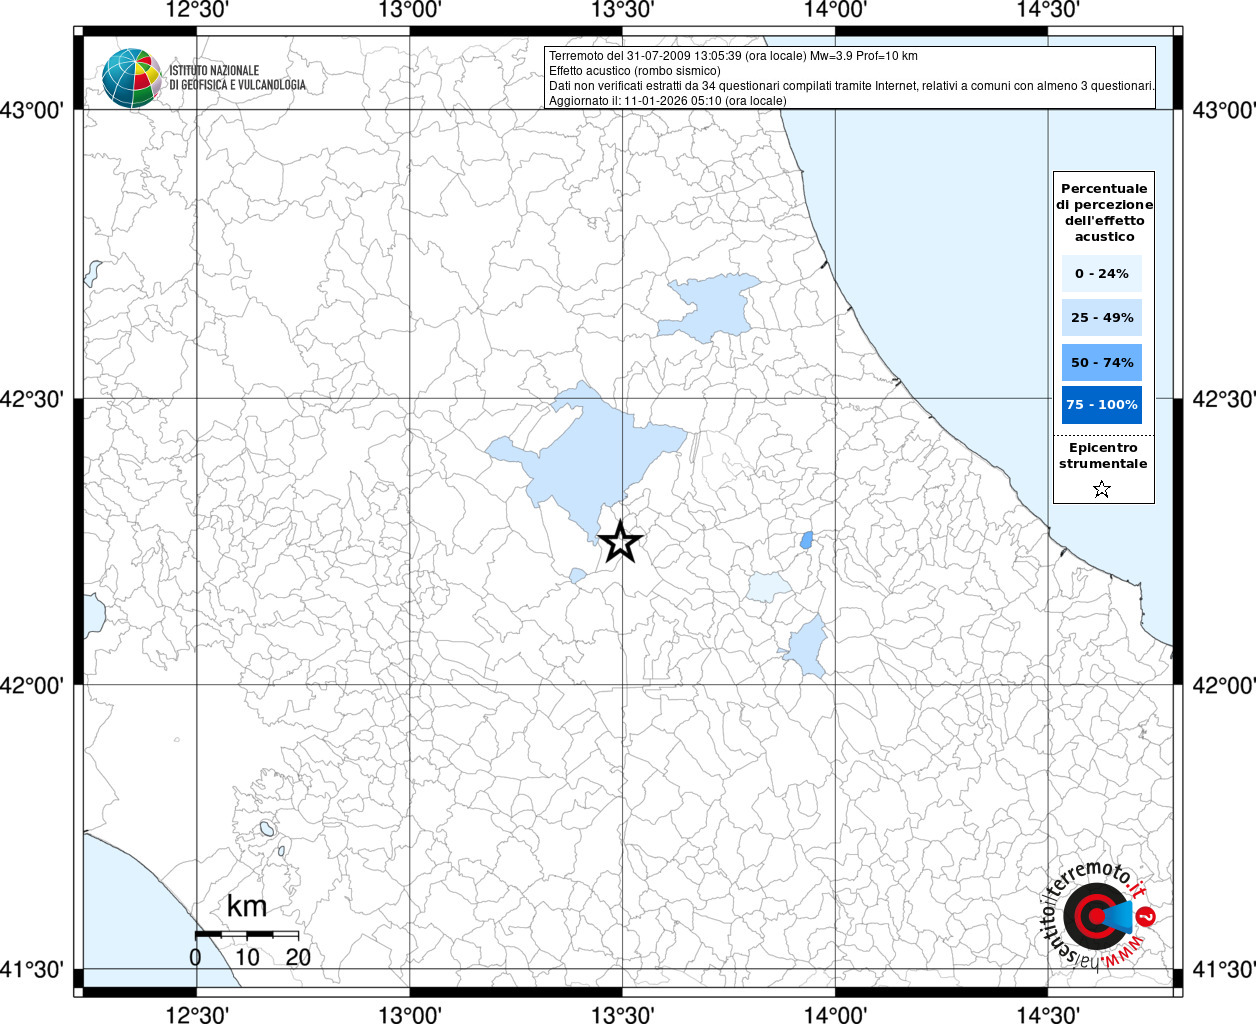Image resolution: width=1256 pixels, height=1024 pixels.
Task: Select the 50 - 74% legend swatch
Action: coord(1102,362)
